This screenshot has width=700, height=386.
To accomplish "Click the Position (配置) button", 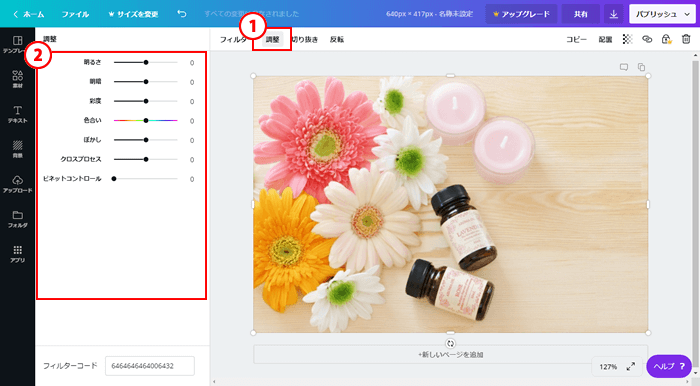I will pyautogui.click(x=605, y=39).
